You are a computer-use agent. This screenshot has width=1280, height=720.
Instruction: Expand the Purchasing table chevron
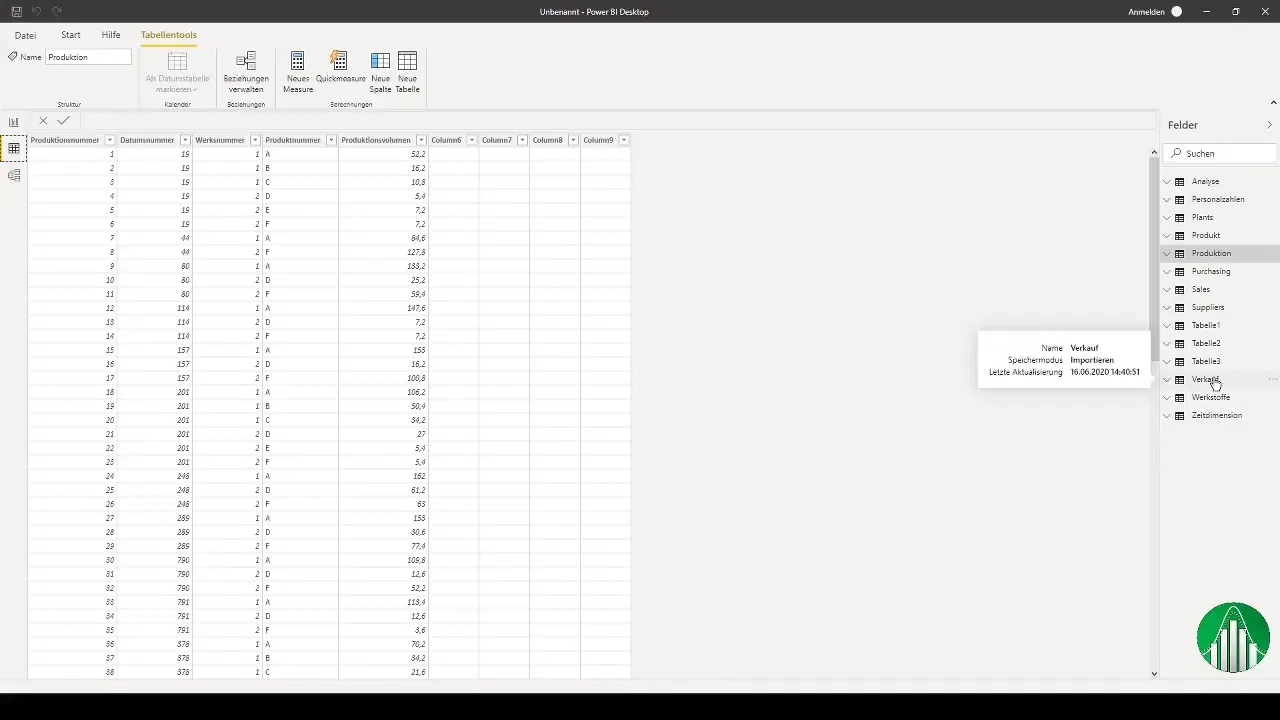point(1166,272)
